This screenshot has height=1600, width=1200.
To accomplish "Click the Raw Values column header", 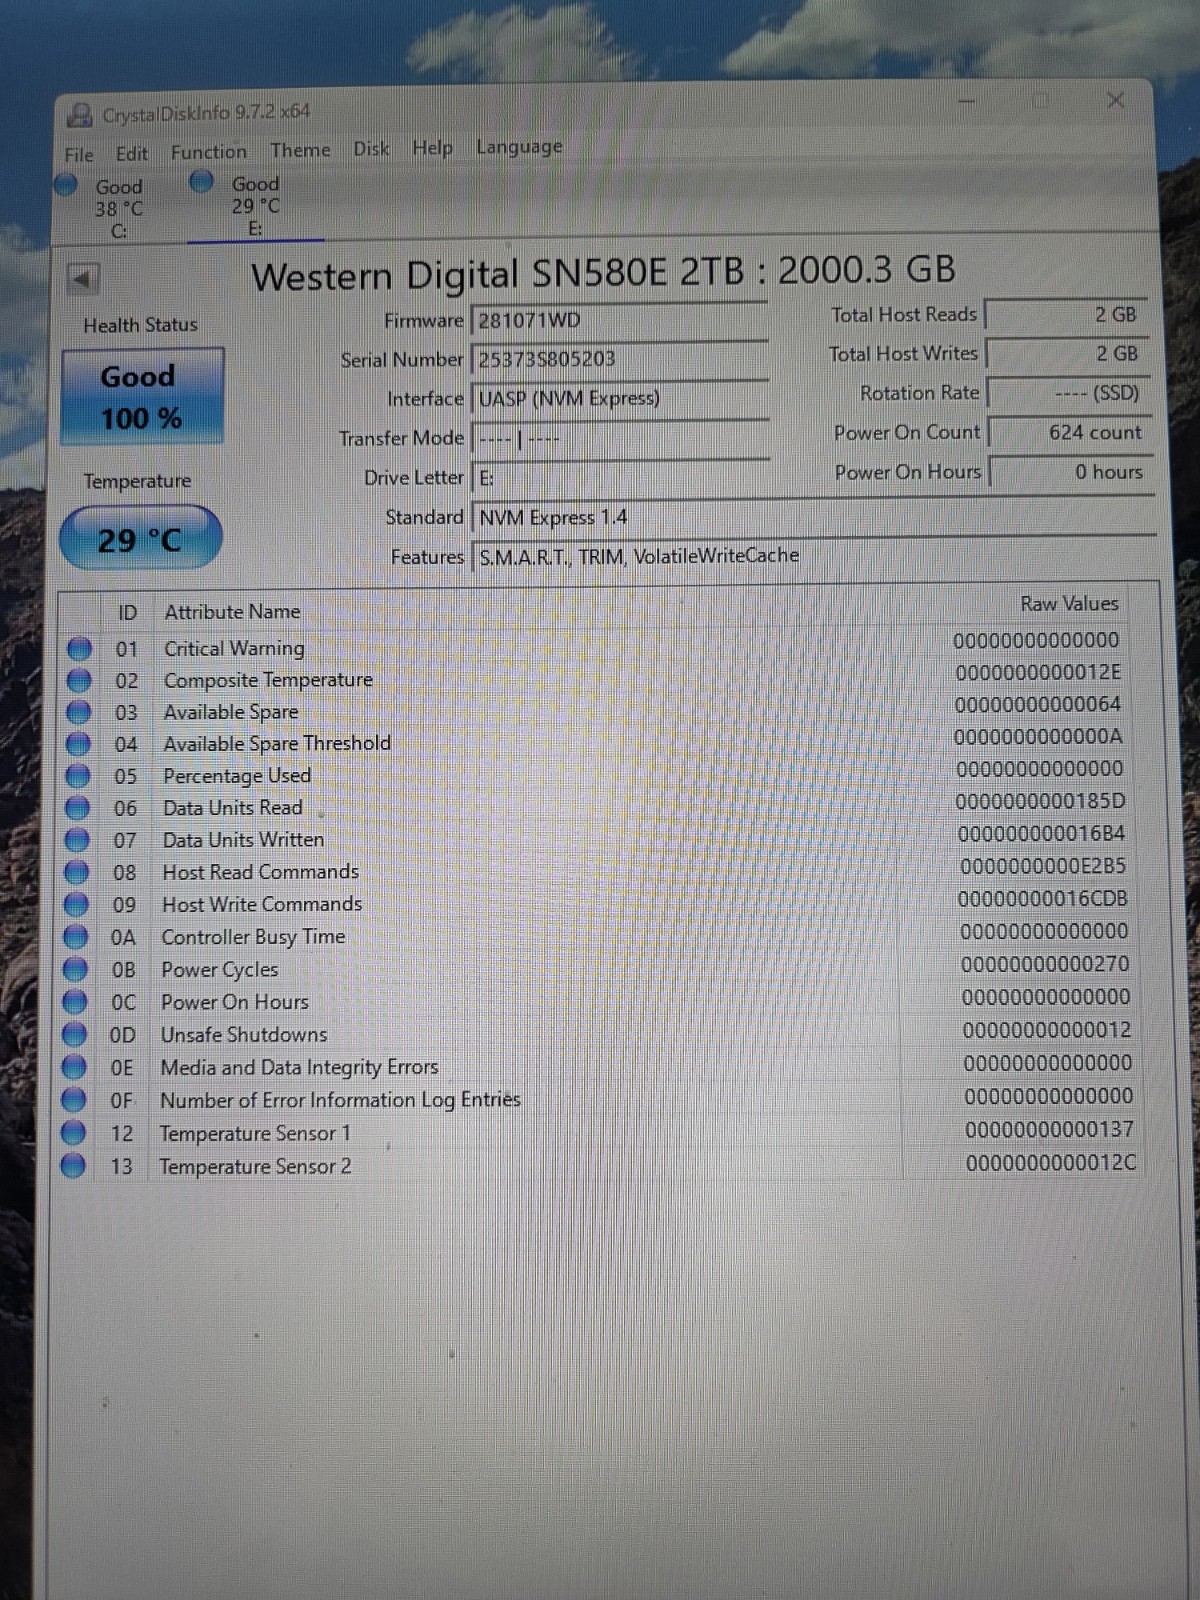I will coord(1069,604).
